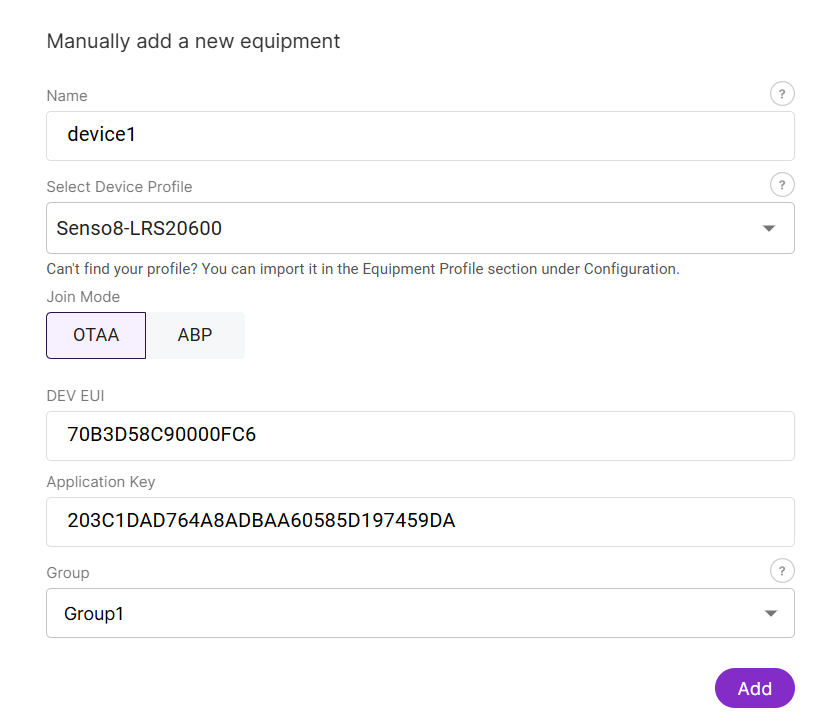Select the OTAA join mode

(95, 335)
